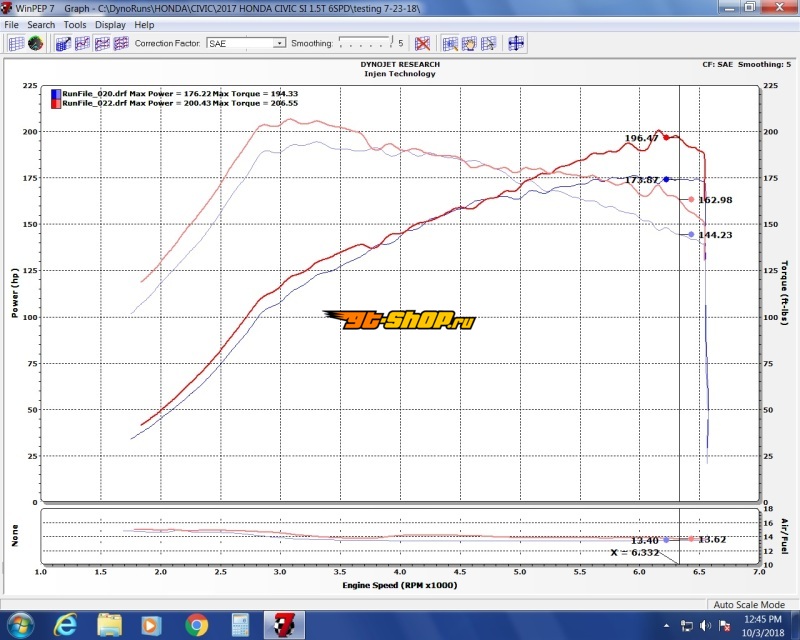
Task: Open the Tools menu
Action: [x=75, y=24]
